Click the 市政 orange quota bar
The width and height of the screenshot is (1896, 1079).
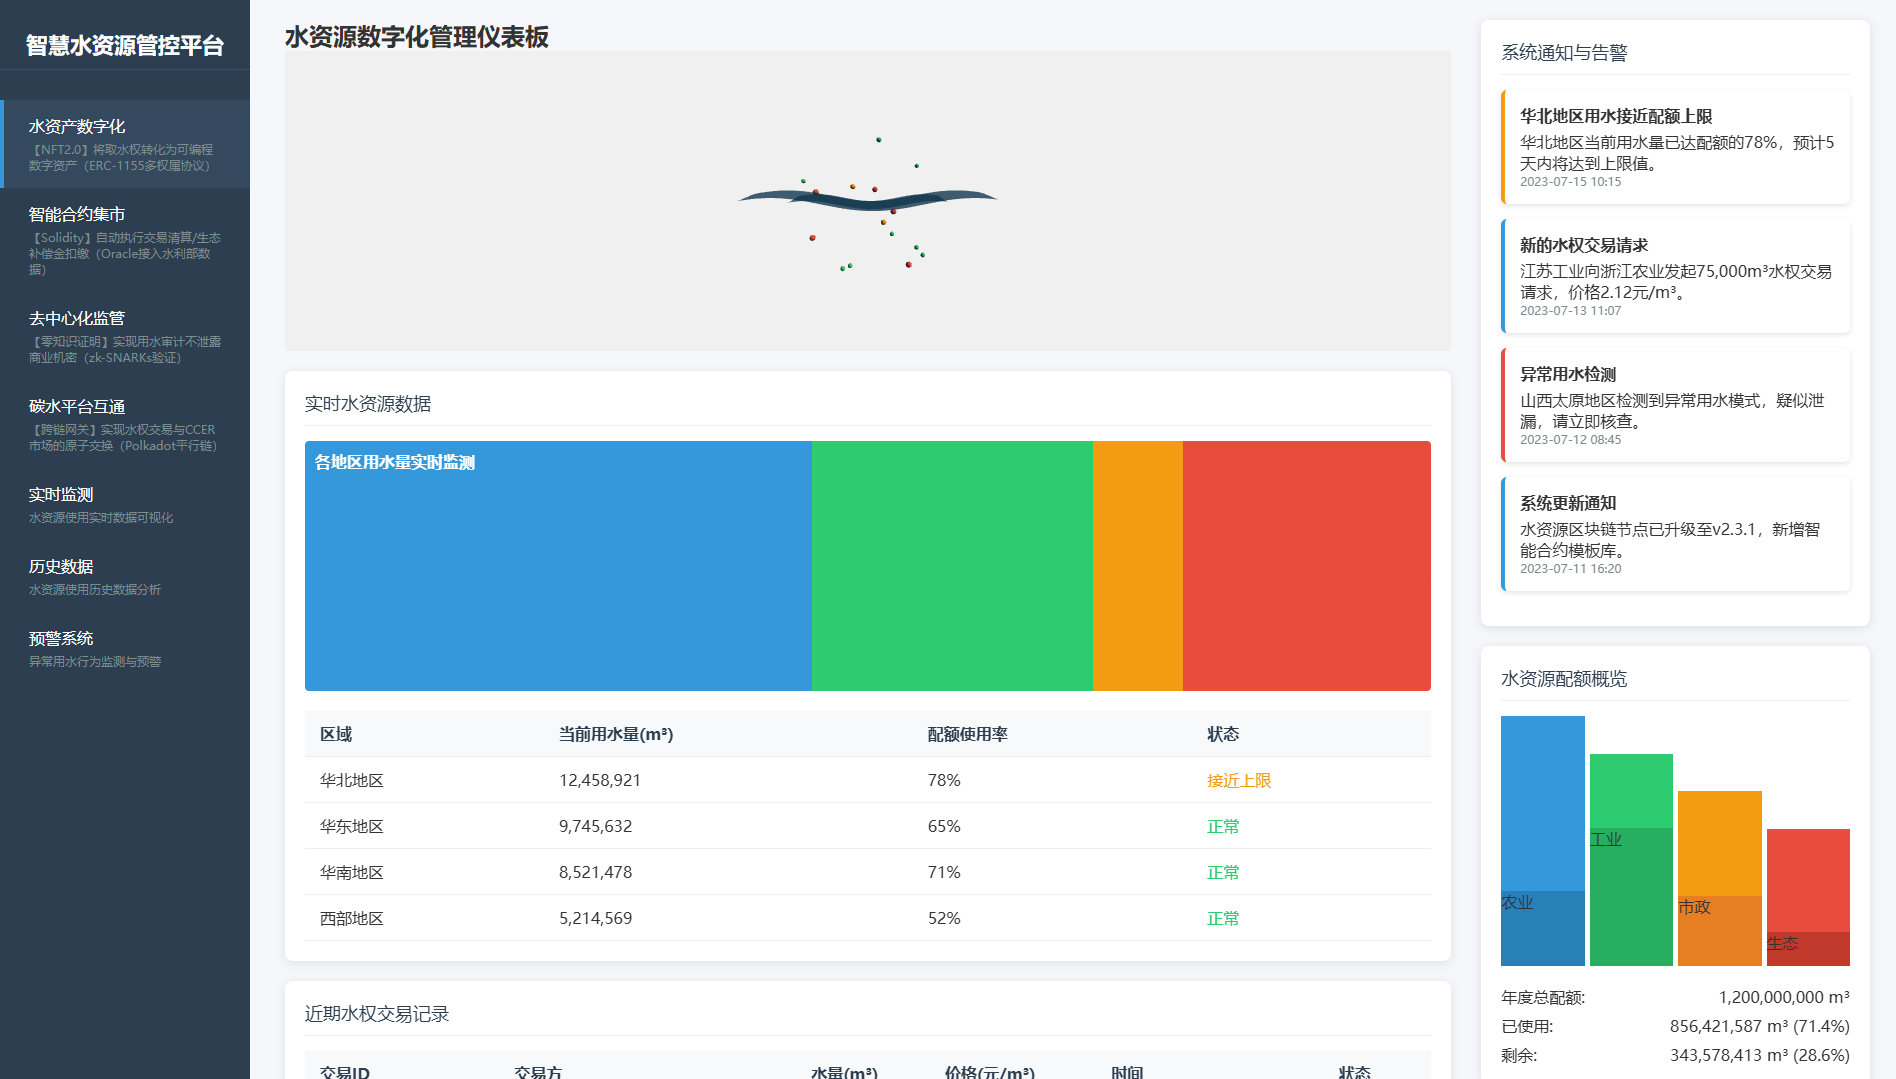(x=1719, y=878)
